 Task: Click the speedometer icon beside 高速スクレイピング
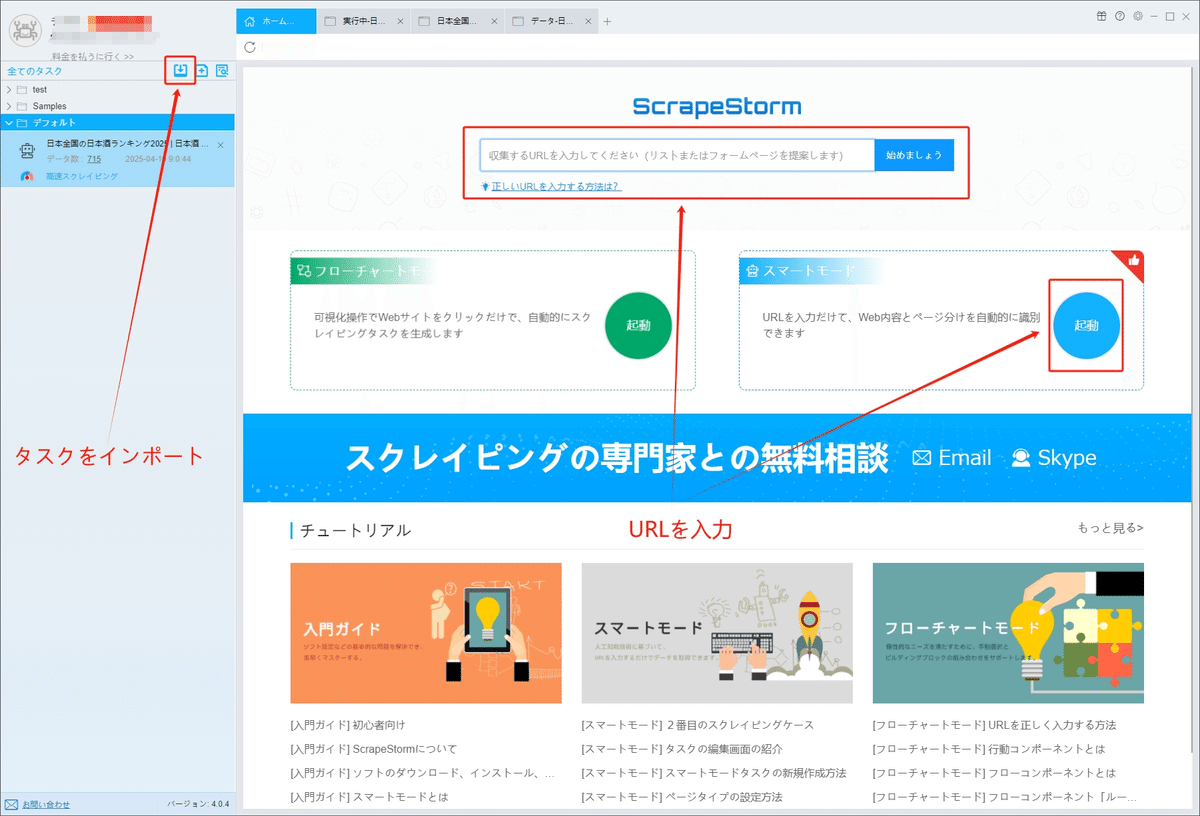28,176
